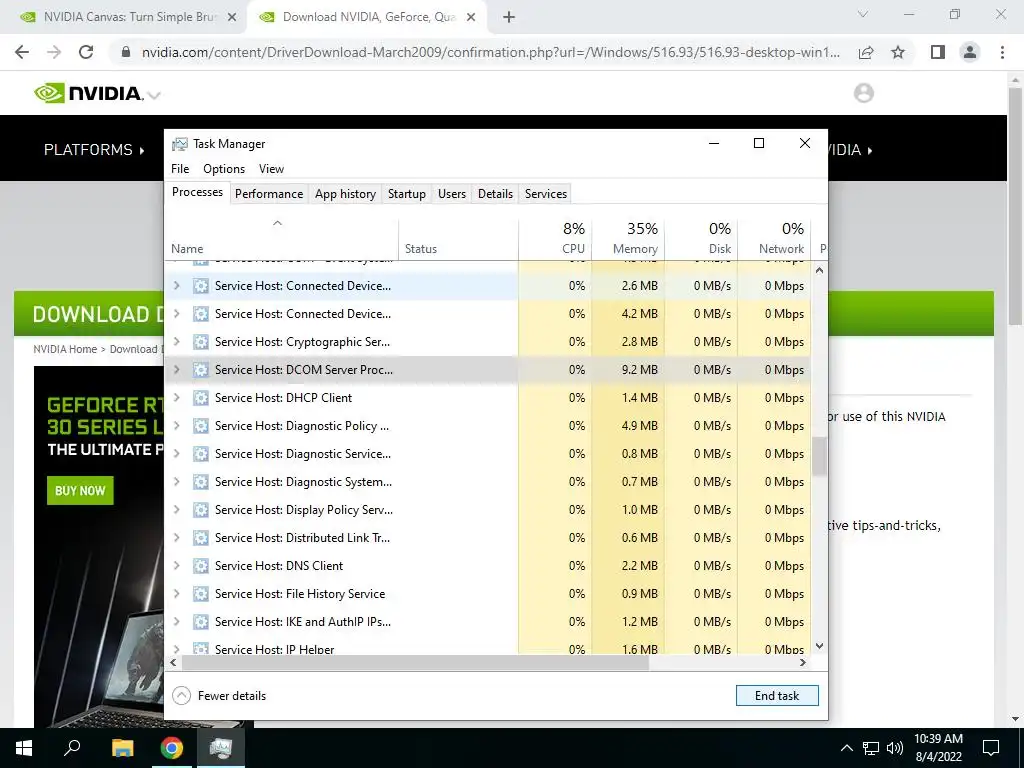
Task: Switch to Details tab
Action: pyautogui.click(x=495, y=194)
